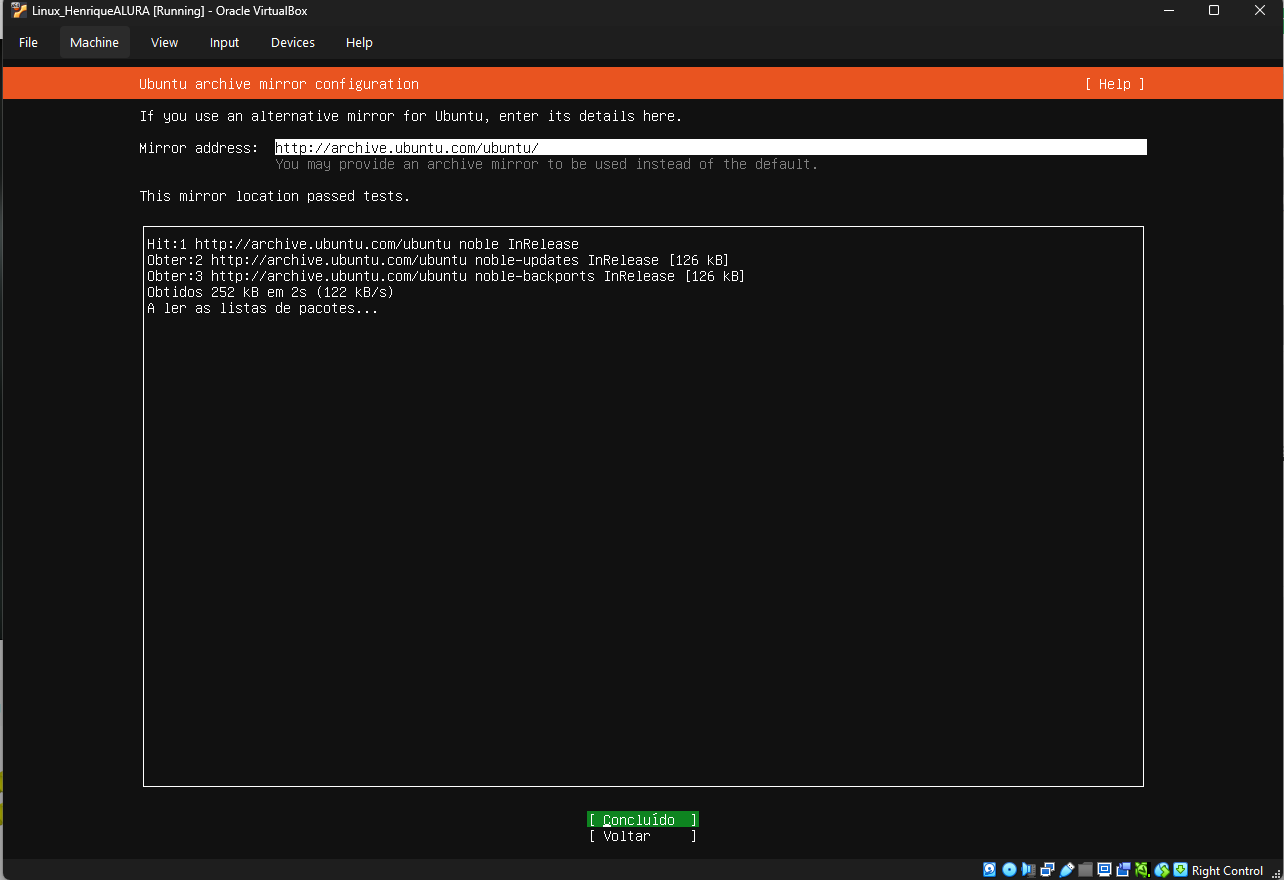
Task: Click the 'Mirror address:' label
Action: 199,148
